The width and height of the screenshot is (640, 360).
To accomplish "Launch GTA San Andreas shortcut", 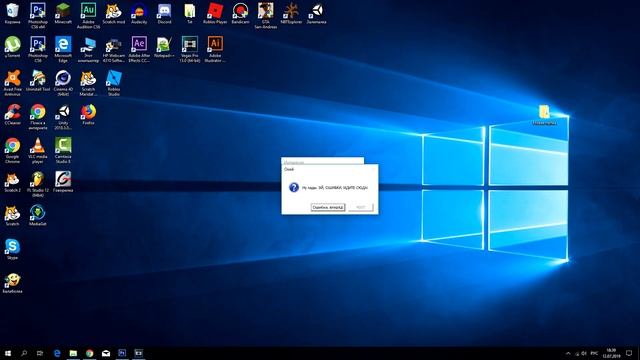I will point(265,16).
